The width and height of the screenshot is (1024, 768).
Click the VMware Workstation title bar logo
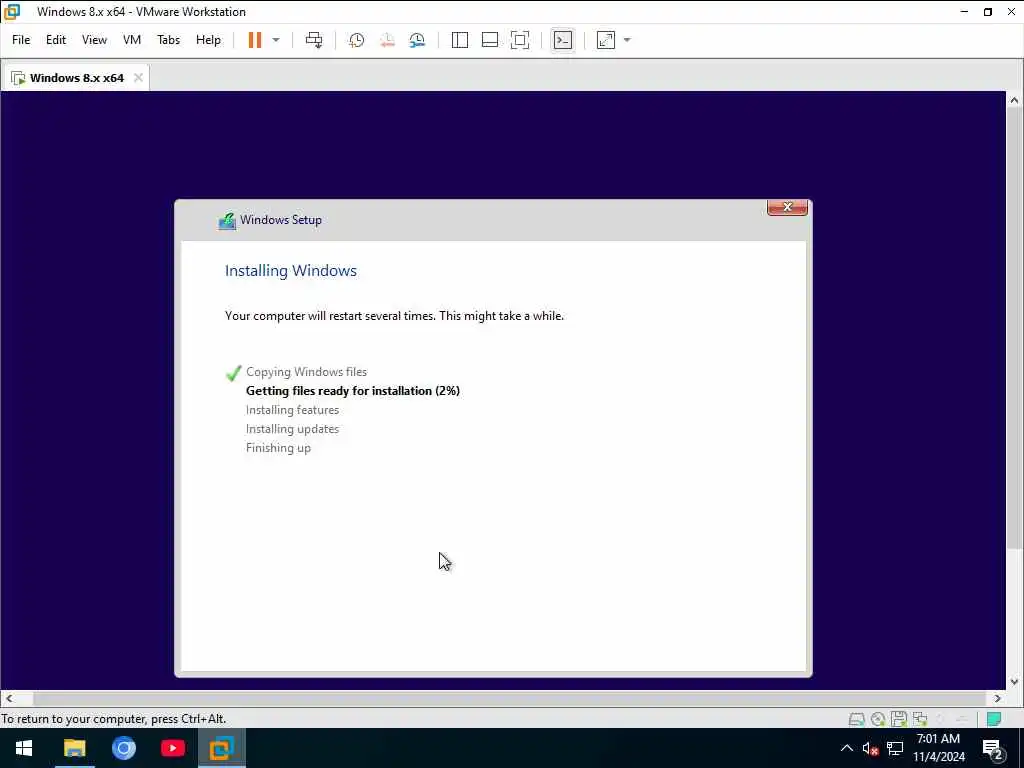click(x=12, y=12)
